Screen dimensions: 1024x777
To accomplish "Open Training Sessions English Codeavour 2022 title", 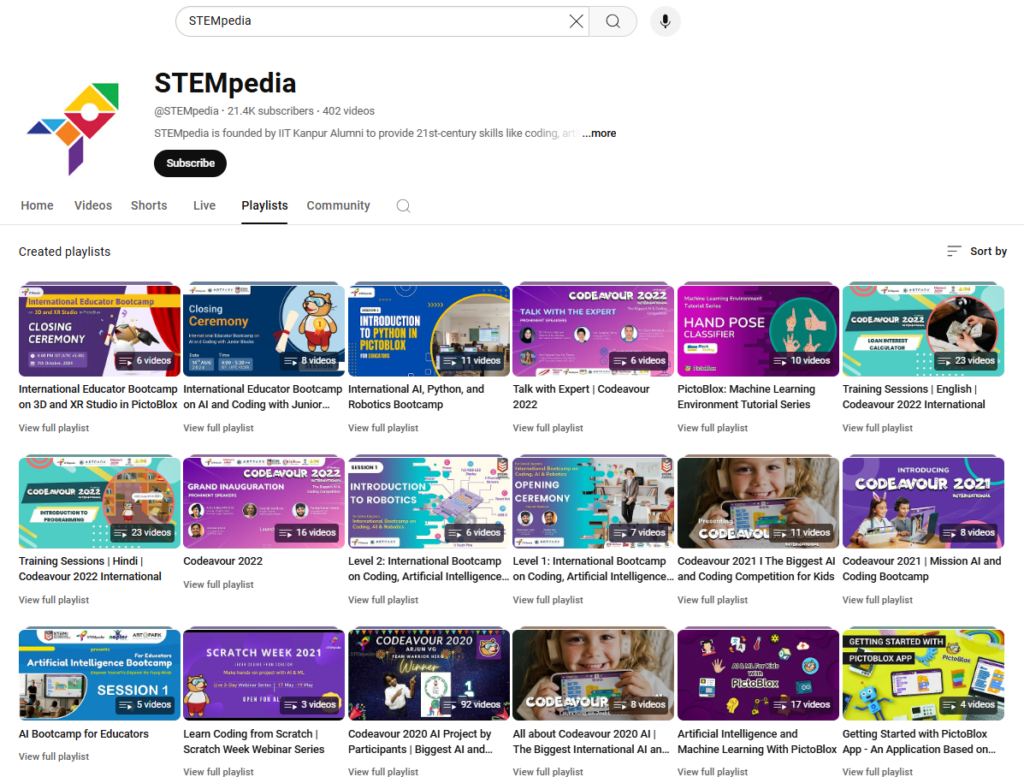I will click(x=914, y=397).
